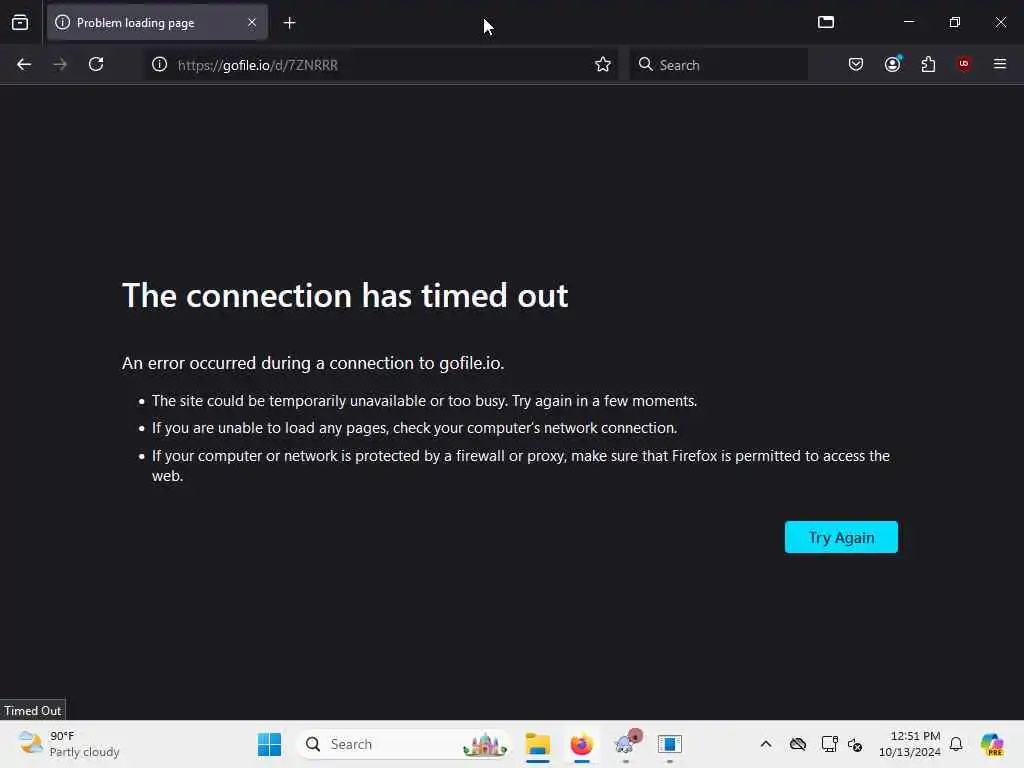The image size is (1024, 768).
Task: Click 'An error occurred during a connection' text
Action: point(313,363)
